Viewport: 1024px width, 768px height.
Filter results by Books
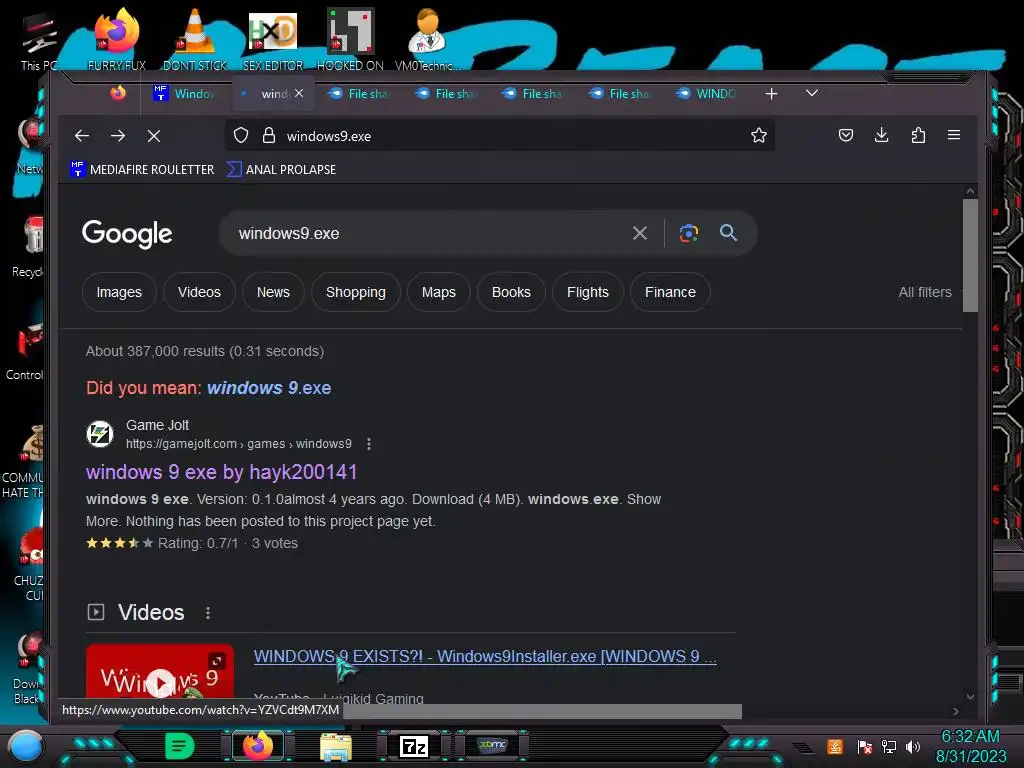click(x=511, y=292)
